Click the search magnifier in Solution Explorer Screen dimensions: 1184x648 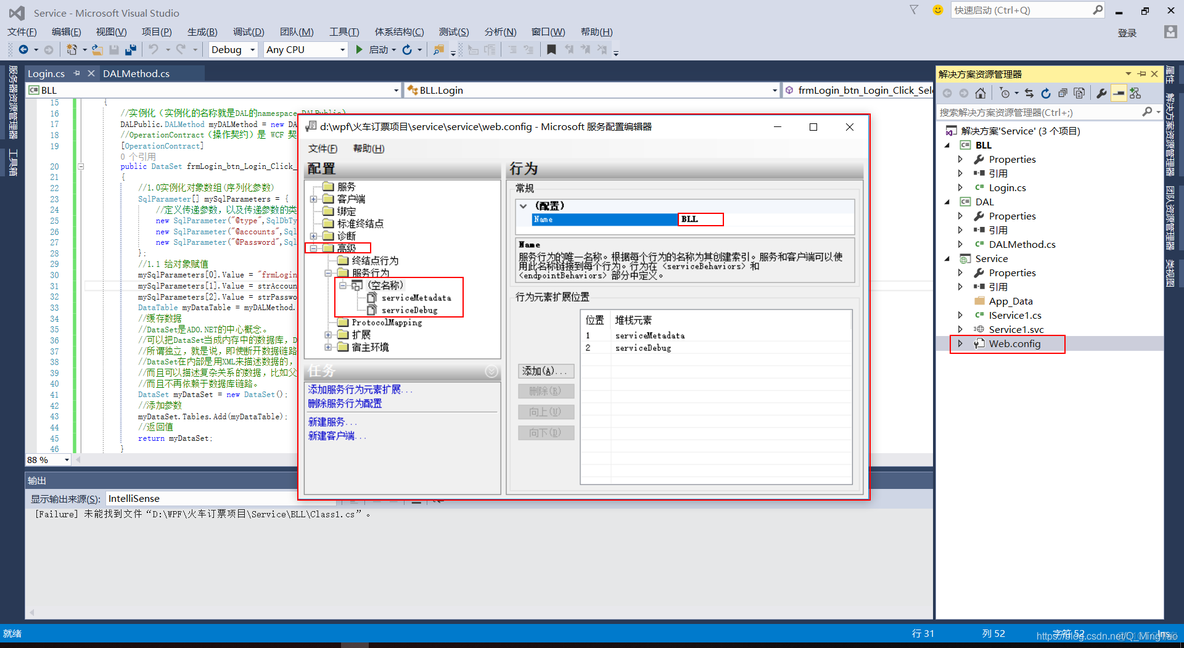(1148, 112)
